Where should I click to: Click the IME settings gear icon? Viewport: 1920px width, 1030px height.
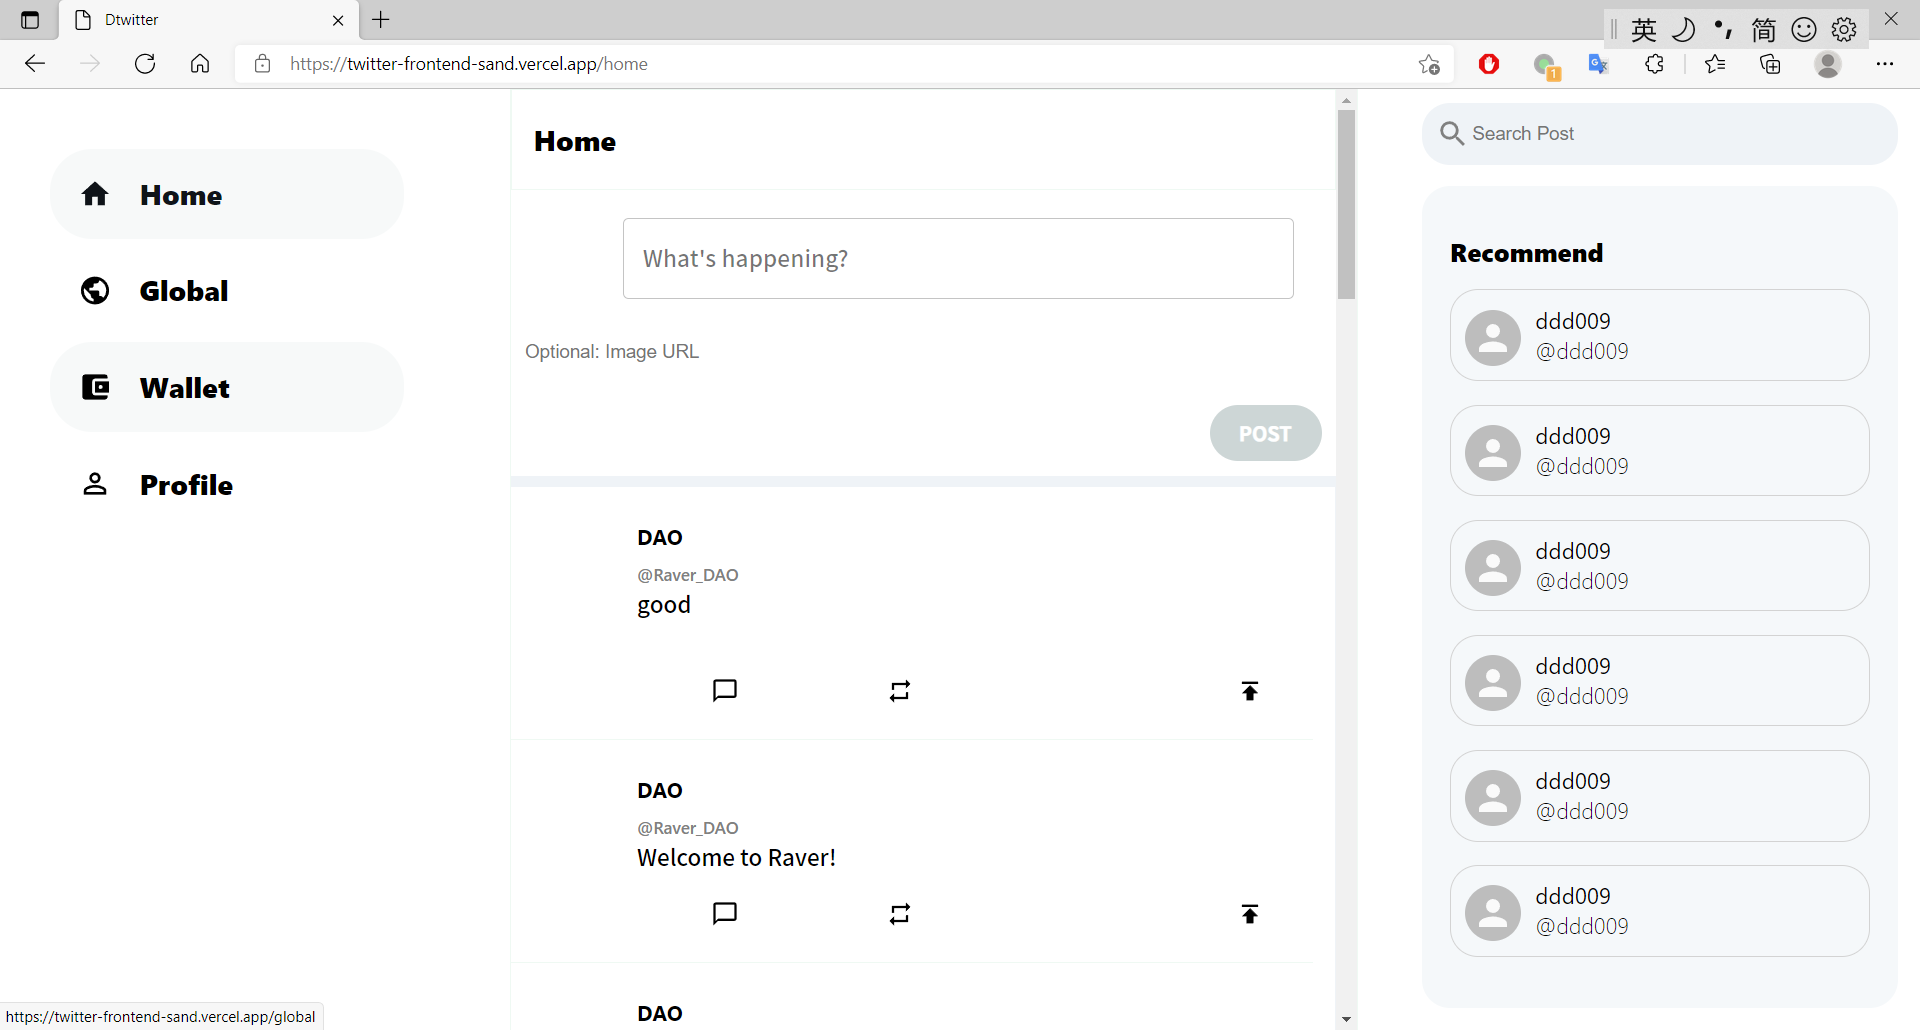pyautogui.click(x=1844, y=30)
